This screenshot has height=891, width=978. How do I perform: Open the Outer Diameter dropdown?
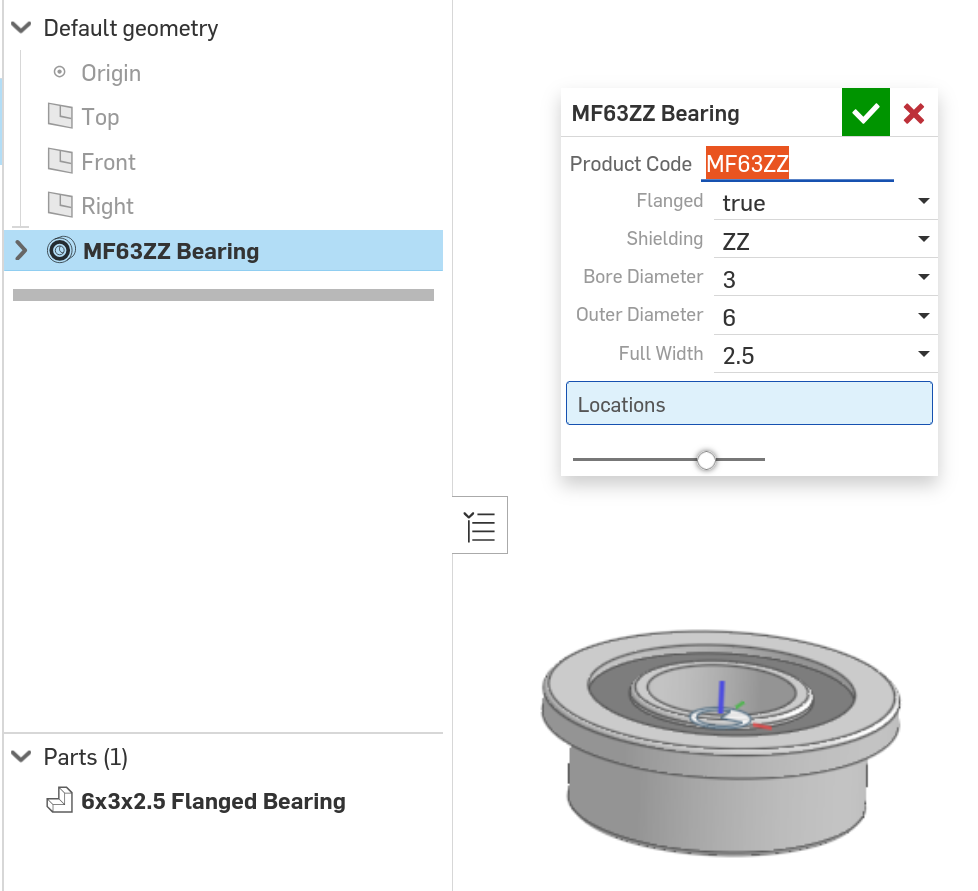coord(825,317)
